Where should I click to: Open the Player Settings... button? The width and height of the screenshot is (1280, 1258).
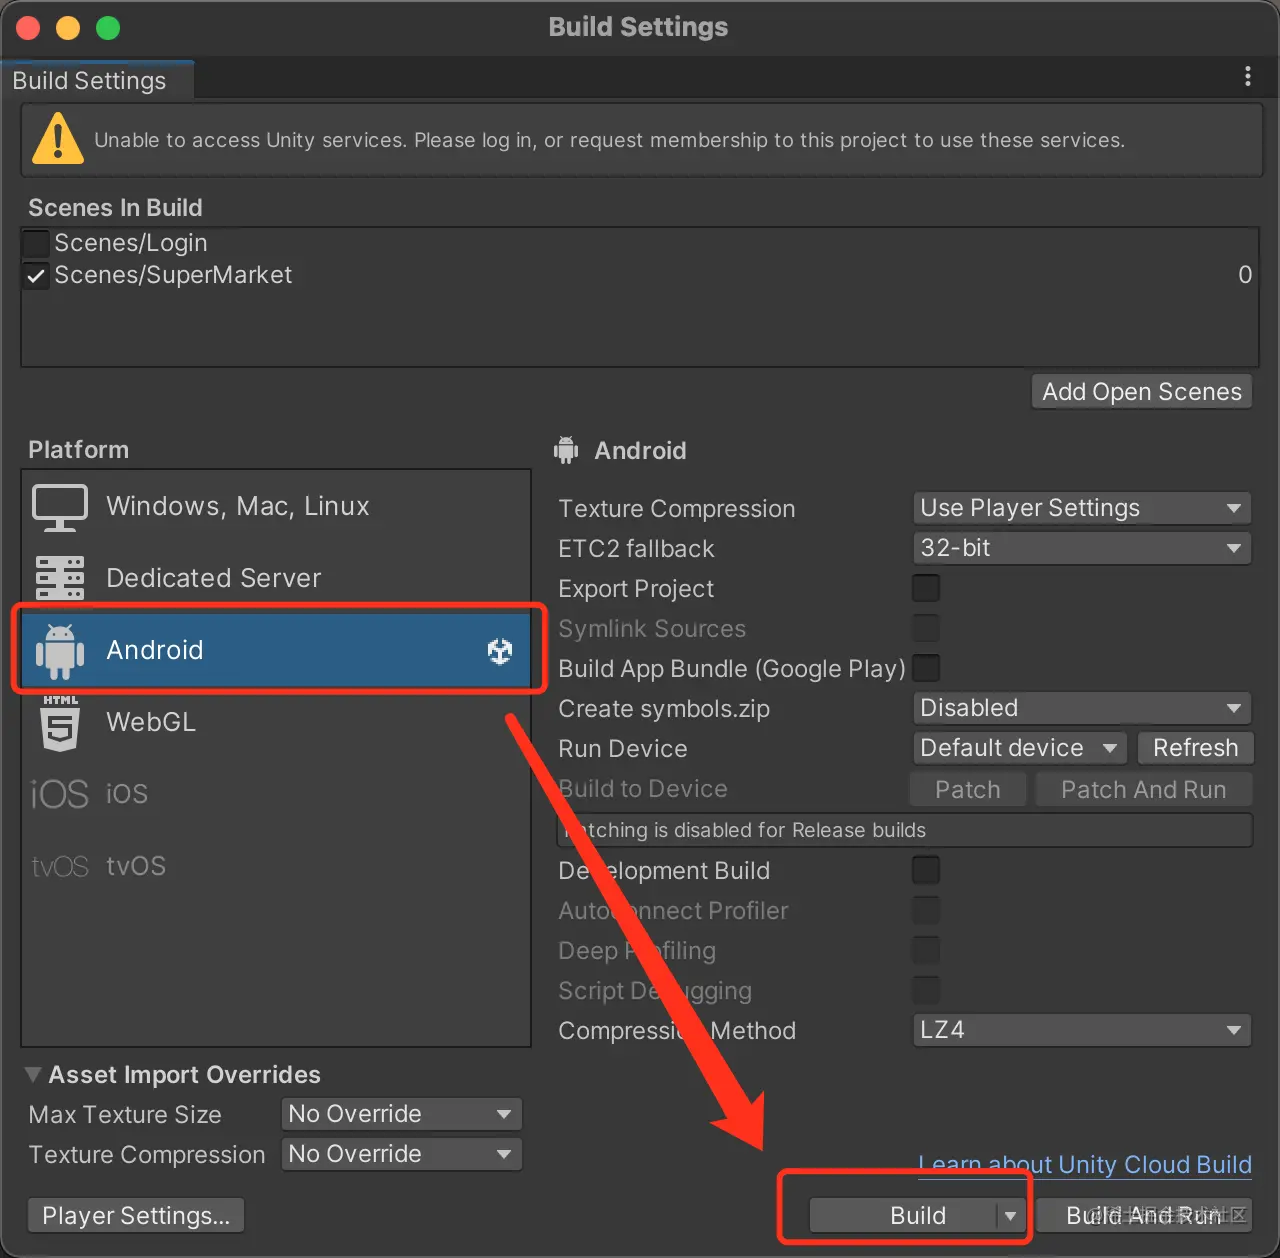click(x=136, y=1216)
